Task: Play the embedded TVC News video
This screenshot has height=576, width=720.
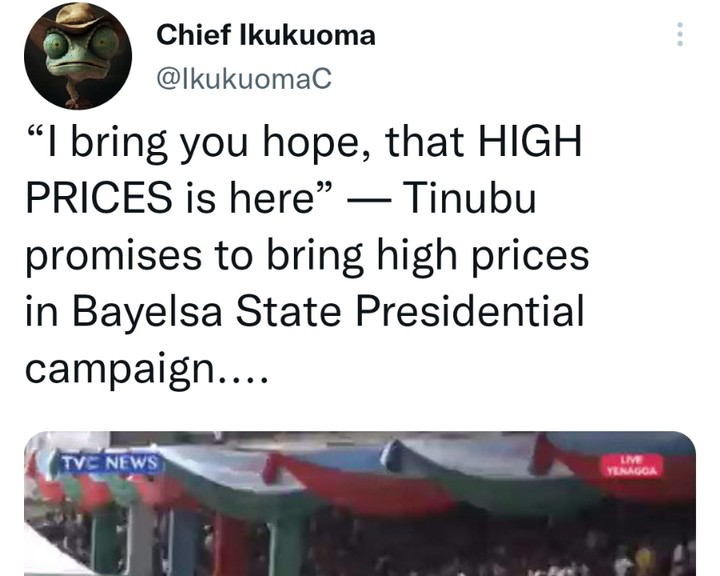Action: click(x=360, y=503)
